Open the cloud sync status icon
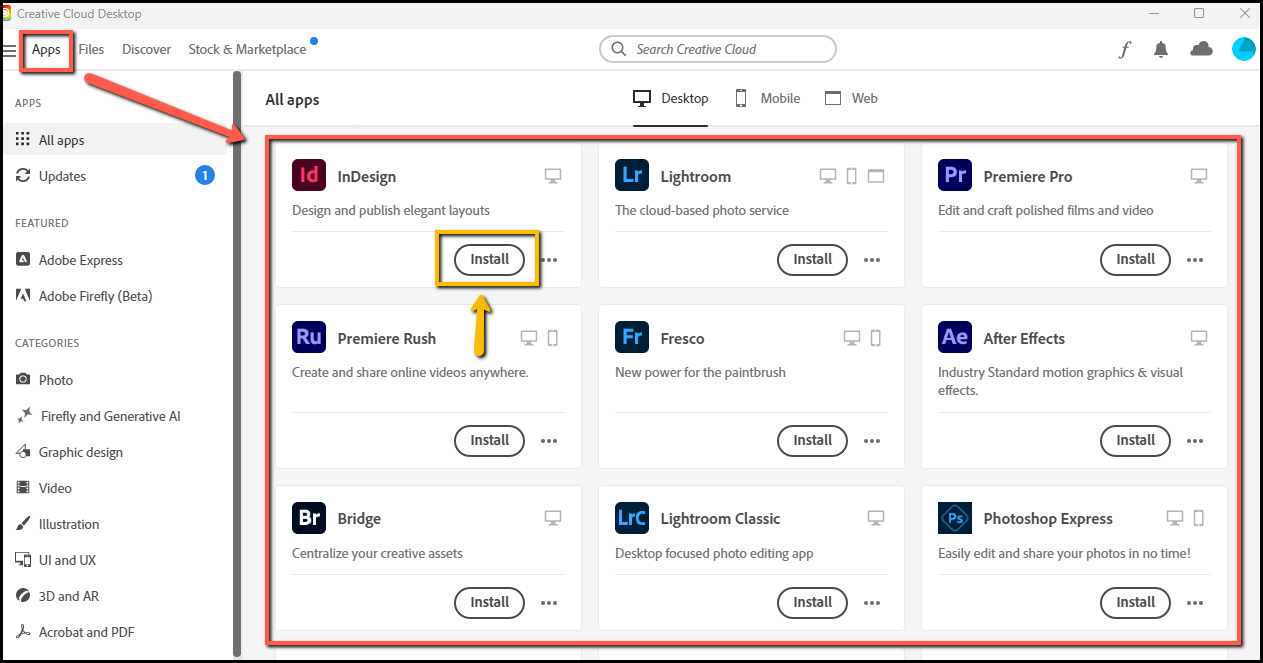Viewport: 1263px width, 663px height. click(1201, 49)
